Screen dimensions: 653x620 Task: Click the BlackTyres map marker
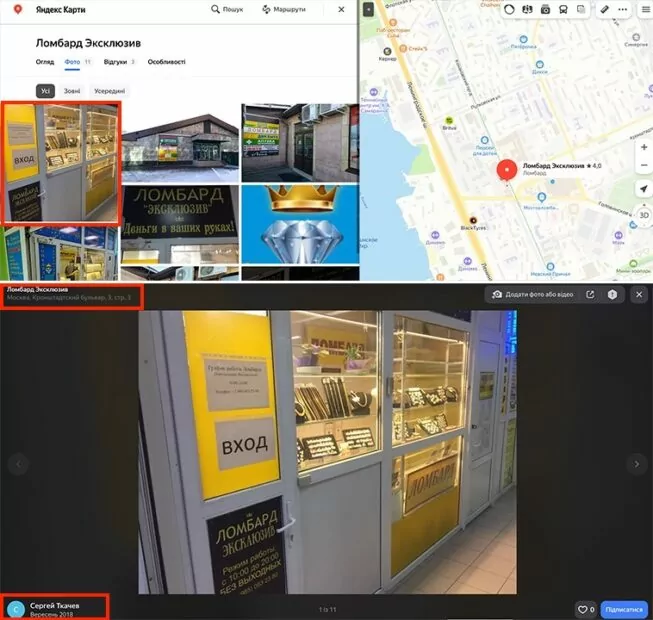473,221
